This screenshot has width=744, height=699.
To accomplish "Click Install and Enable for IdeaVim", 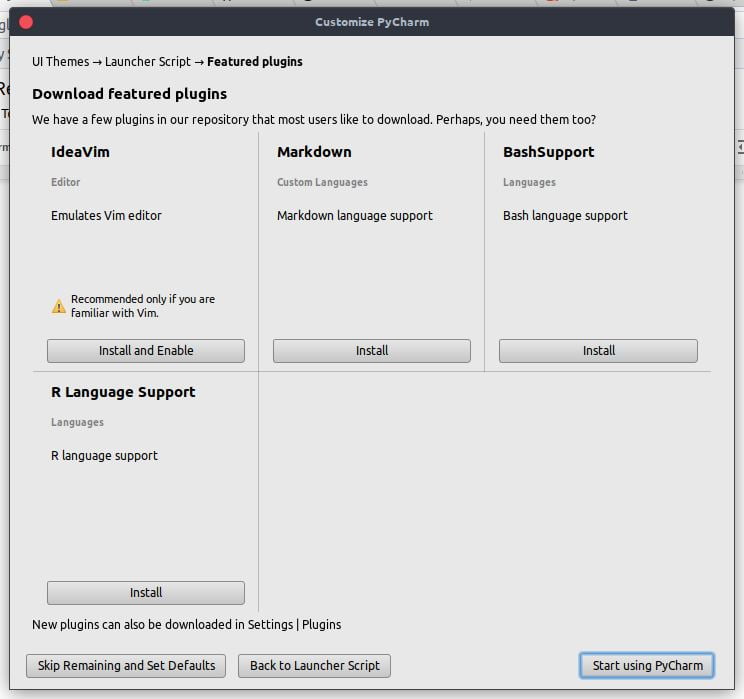I will click(x=146, y=351).
